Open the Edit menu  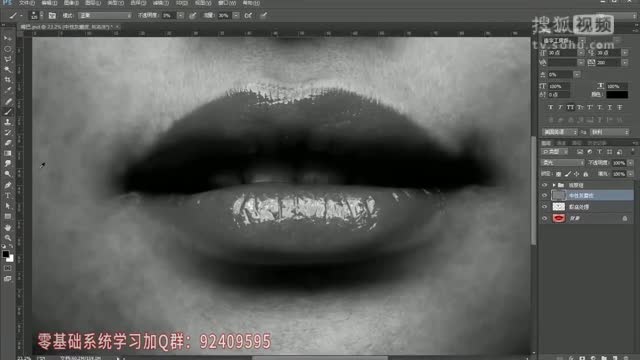(x=49, y=3)
